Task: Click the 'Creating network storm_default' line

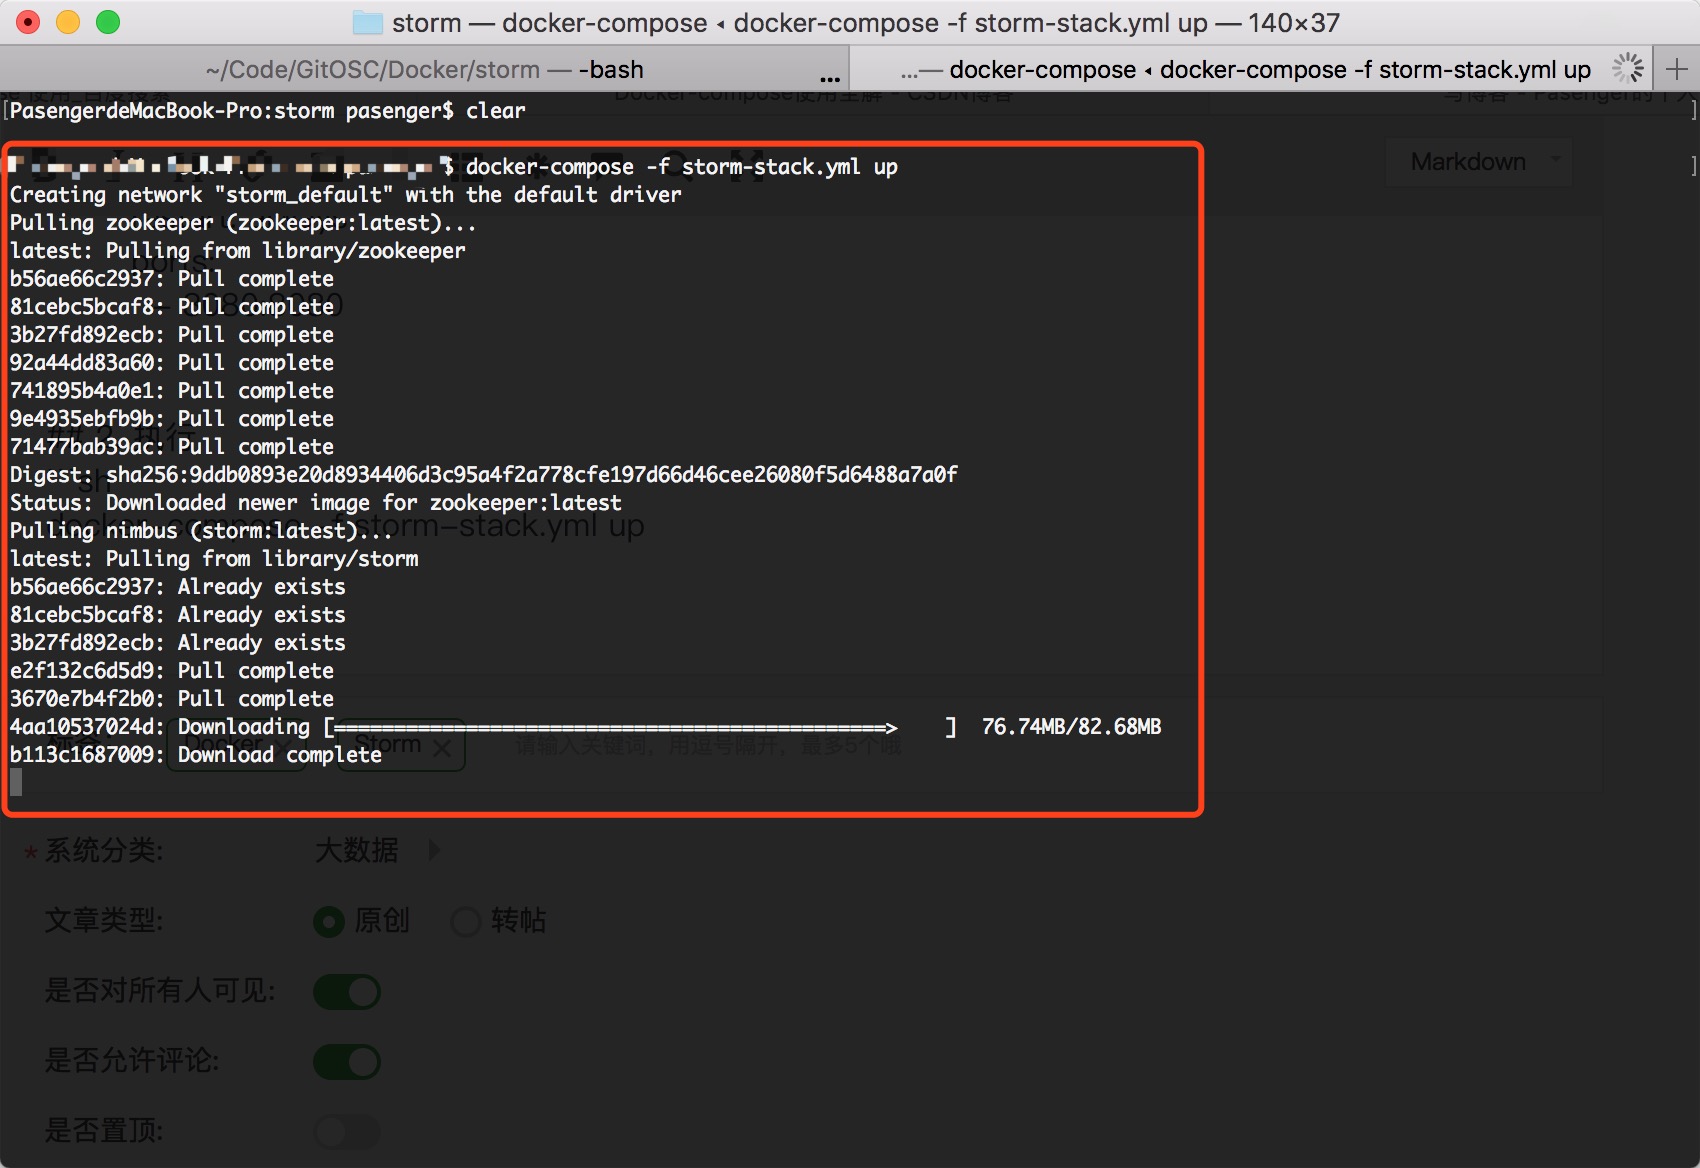Action: point(346,195)
